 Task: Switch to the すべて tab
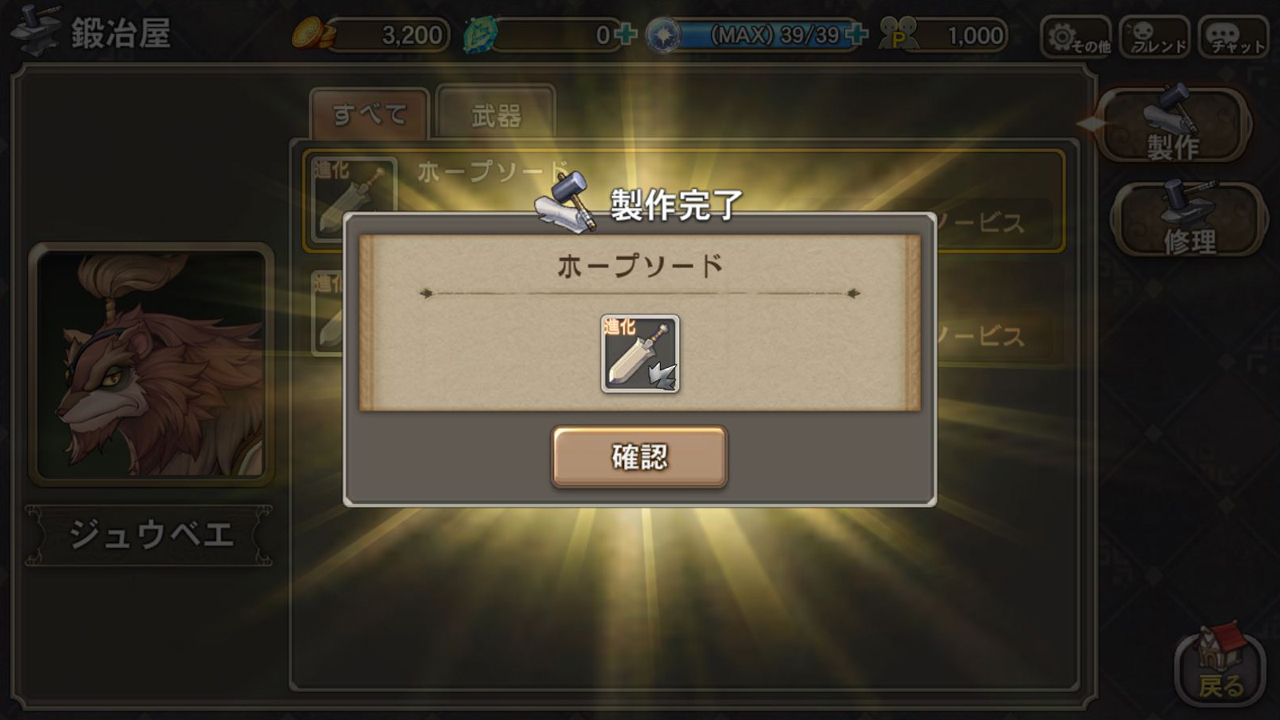pyautogui.click(x=370, y=114)
